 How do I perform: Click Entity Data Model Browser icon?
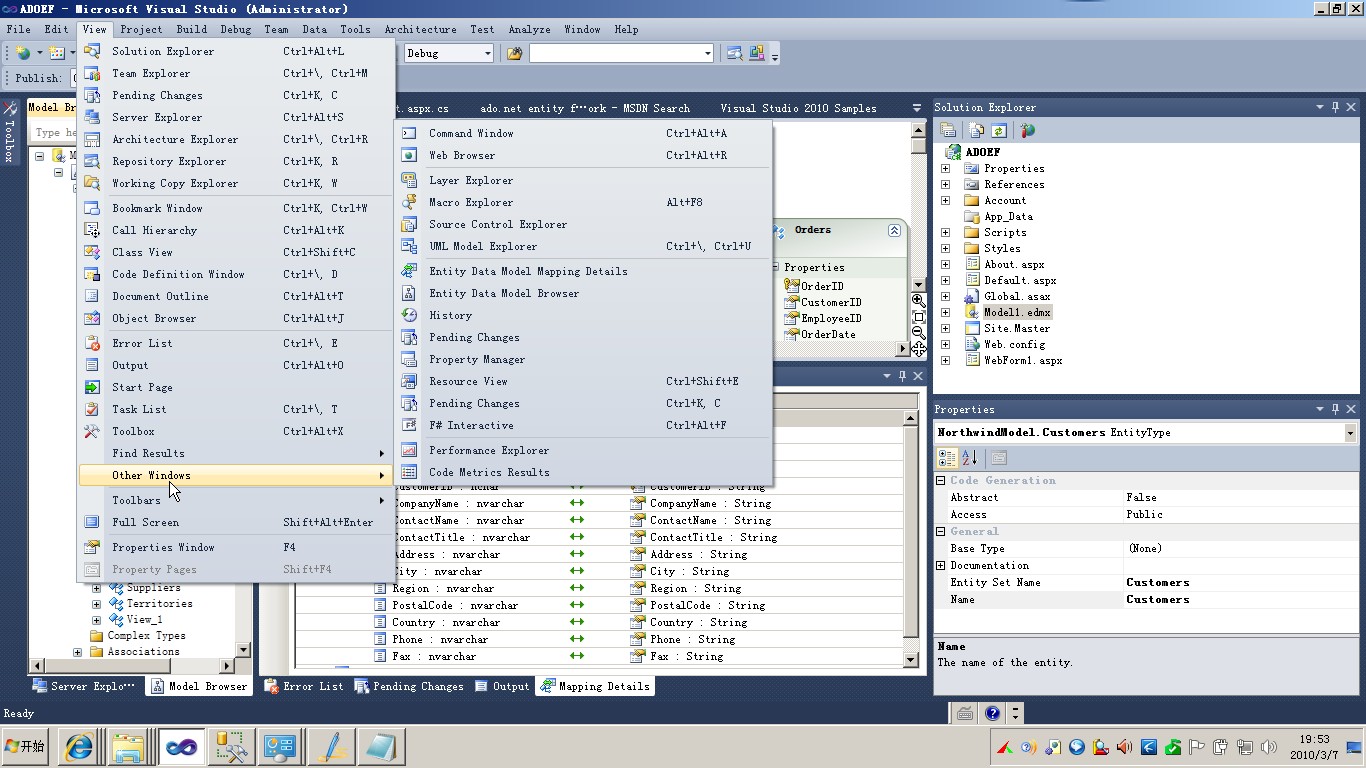(409, 293)
